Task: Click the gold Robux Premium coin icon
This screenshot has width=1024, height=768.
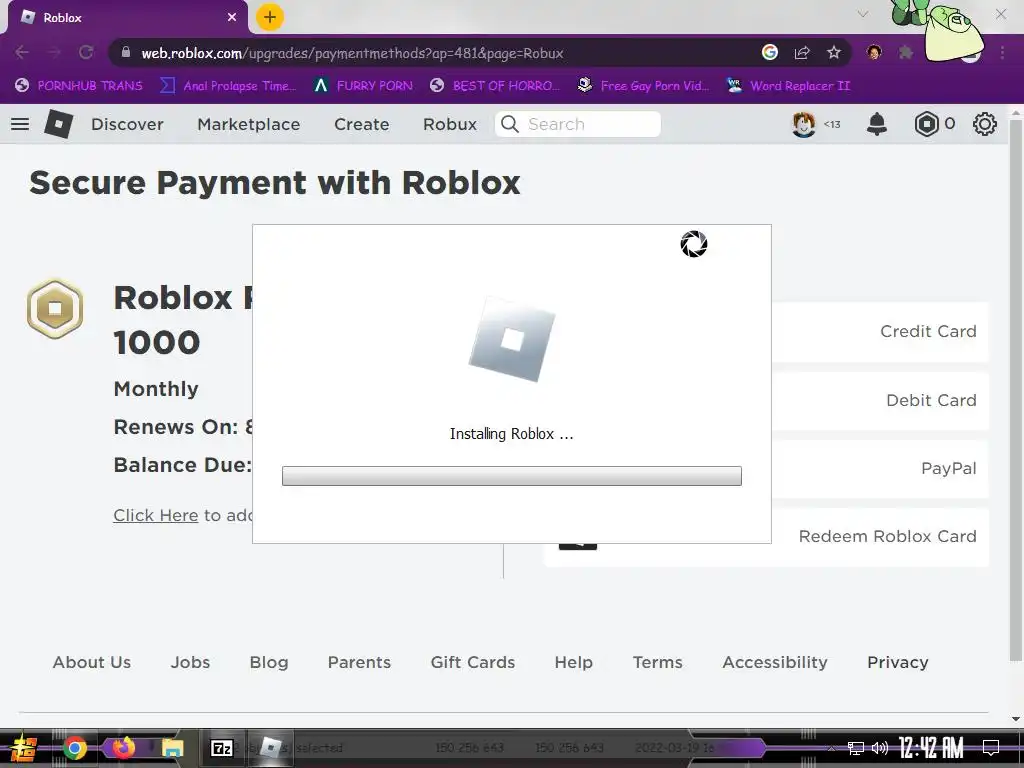Action: pos(55,308)
